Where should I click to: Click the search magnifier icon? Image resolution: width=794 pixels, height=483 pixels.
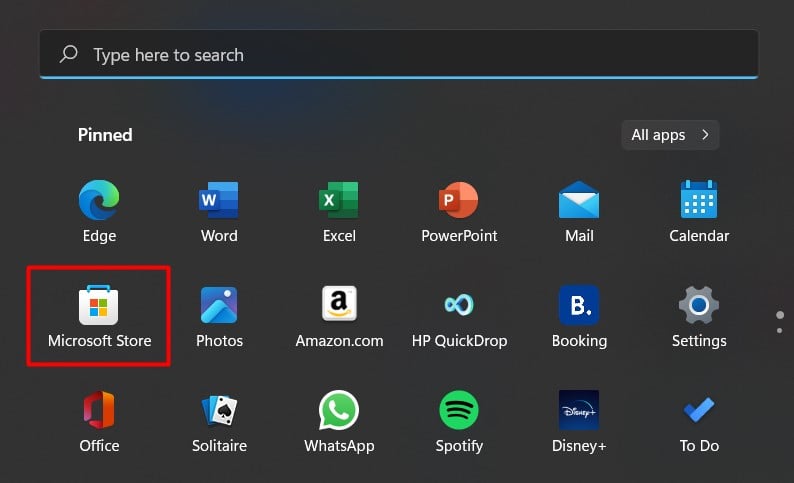click(68, 54)
